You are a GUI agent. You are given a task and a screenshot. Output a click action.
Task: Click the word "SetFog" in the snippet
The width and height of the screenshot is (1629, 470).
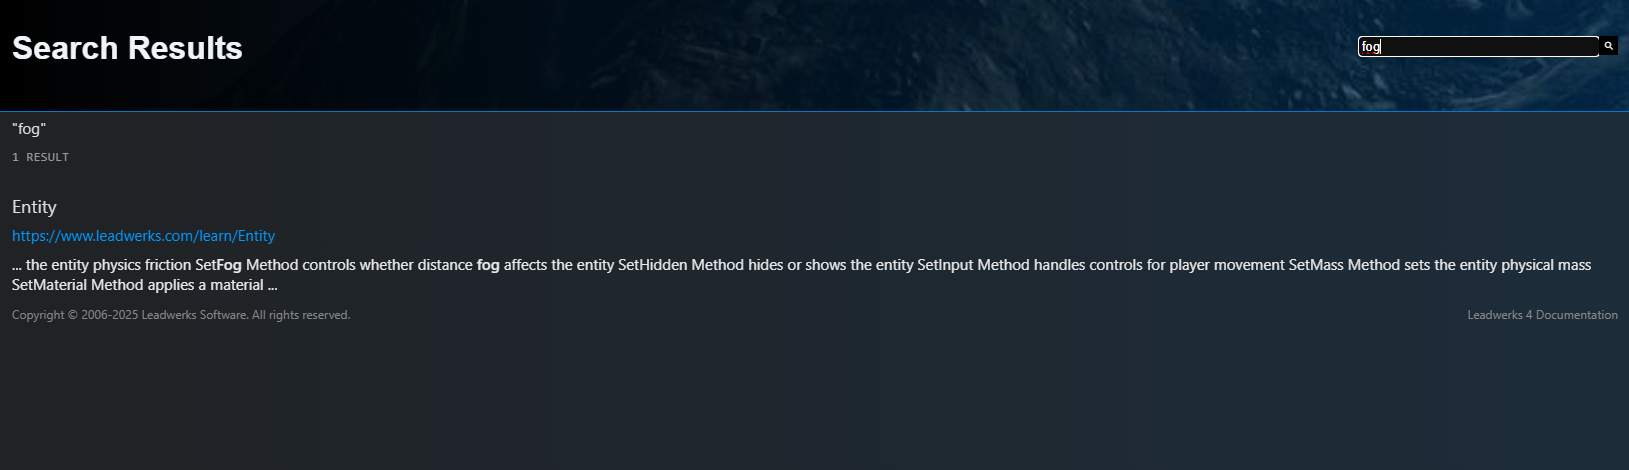click(218, 265)
